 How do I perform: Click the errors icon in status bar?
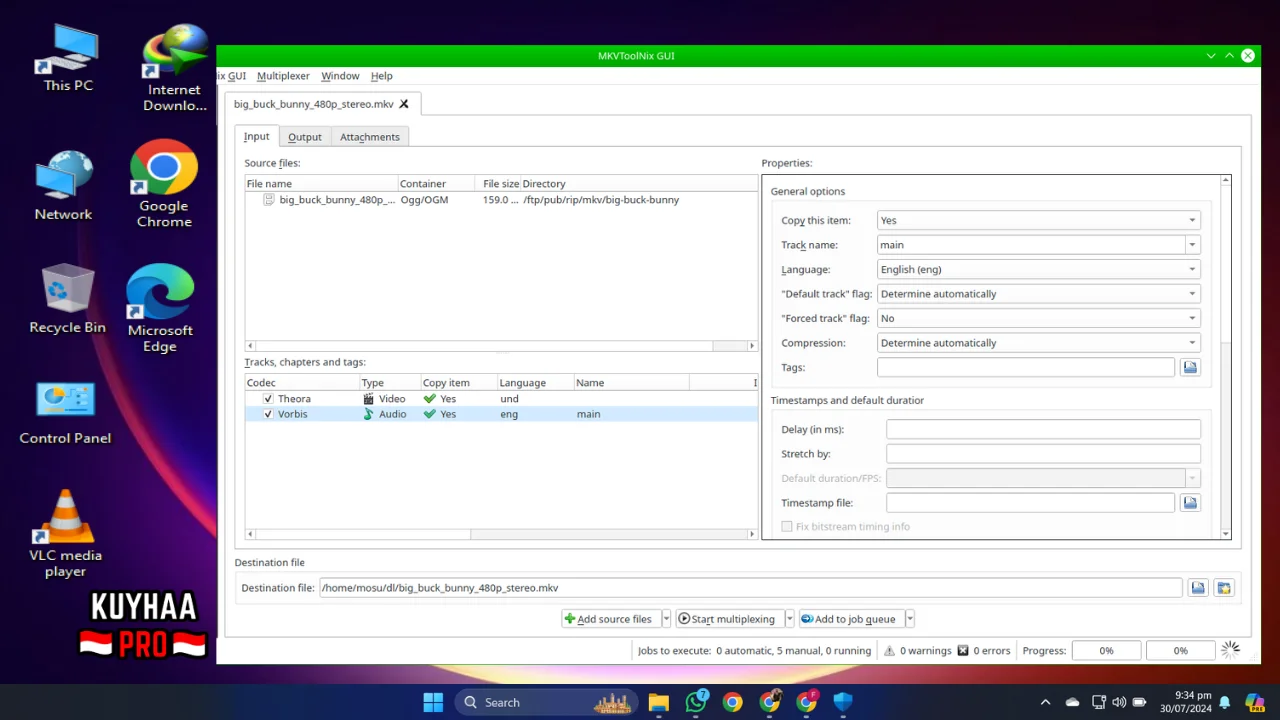click(x=963, y=651)
